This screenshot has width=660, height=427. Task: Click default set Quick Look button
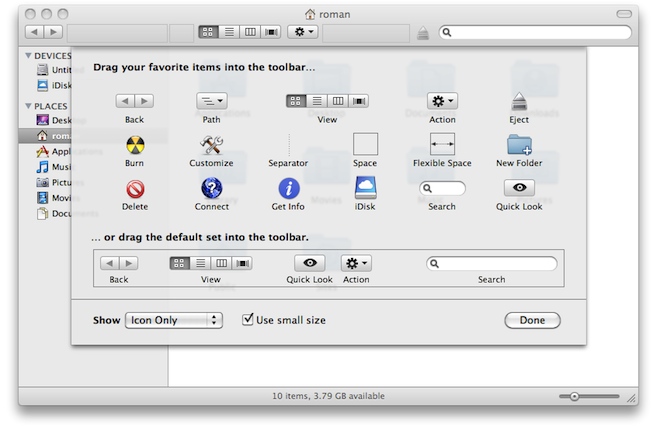(310, 263)
